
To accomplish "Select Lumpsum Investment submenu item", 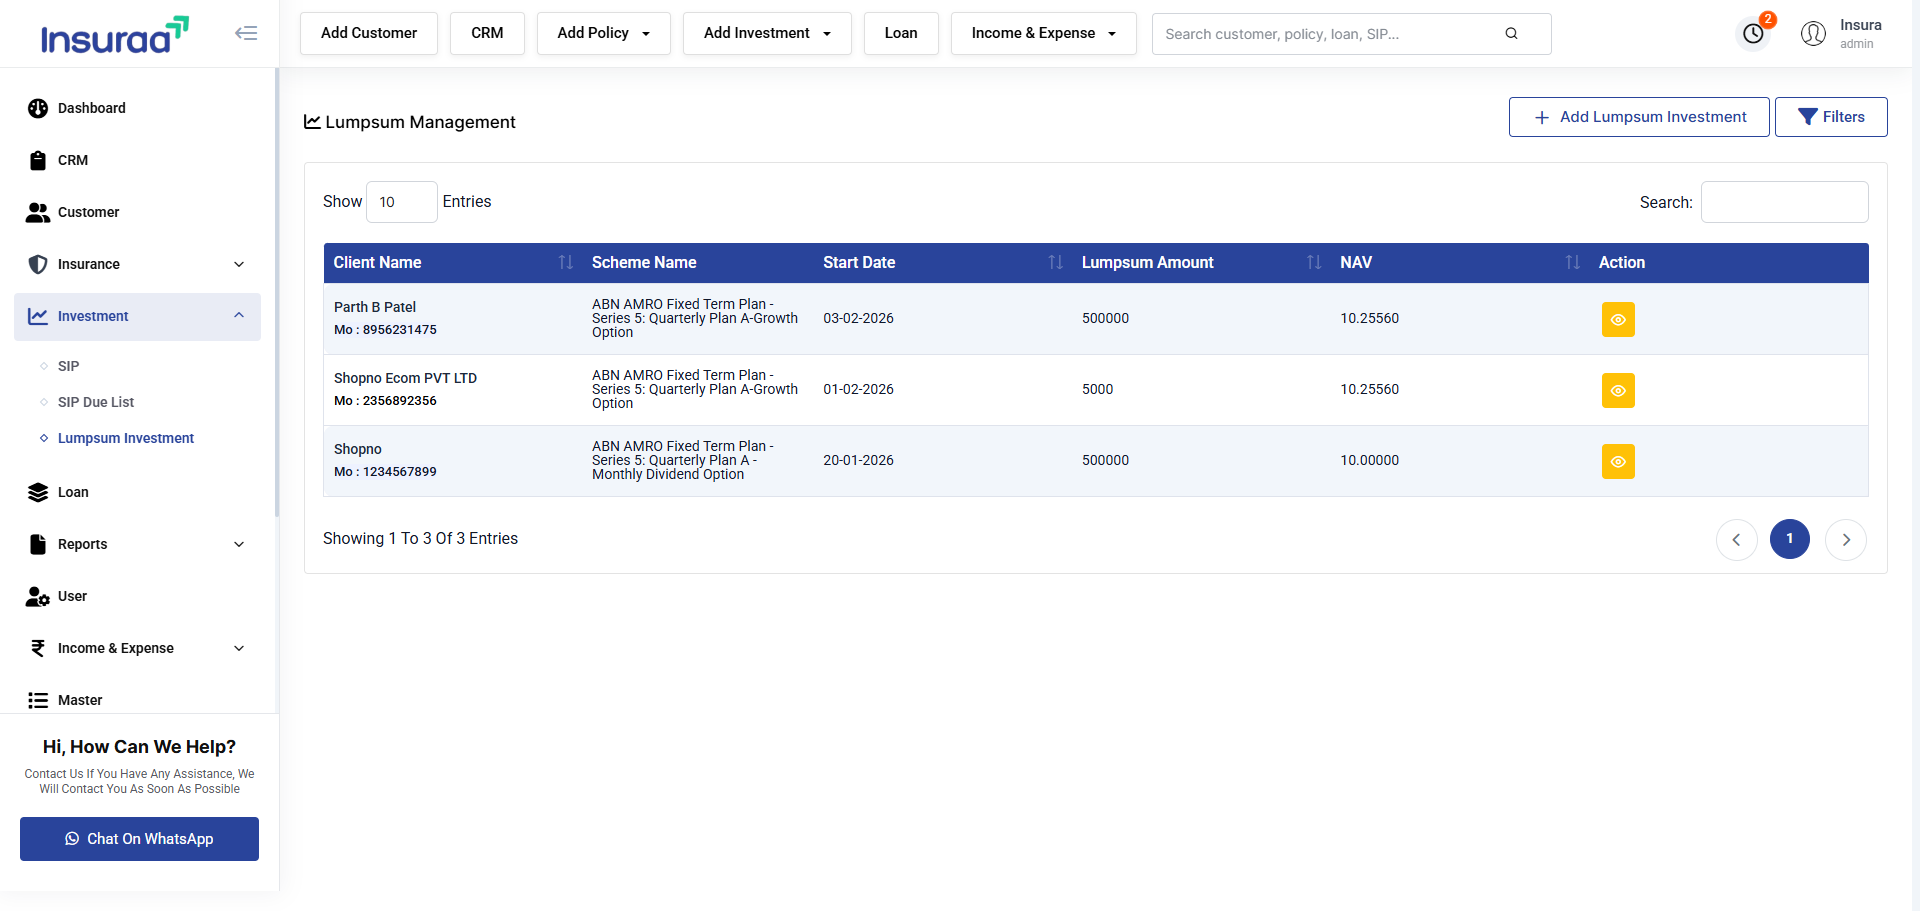I will tap(126, 438).
